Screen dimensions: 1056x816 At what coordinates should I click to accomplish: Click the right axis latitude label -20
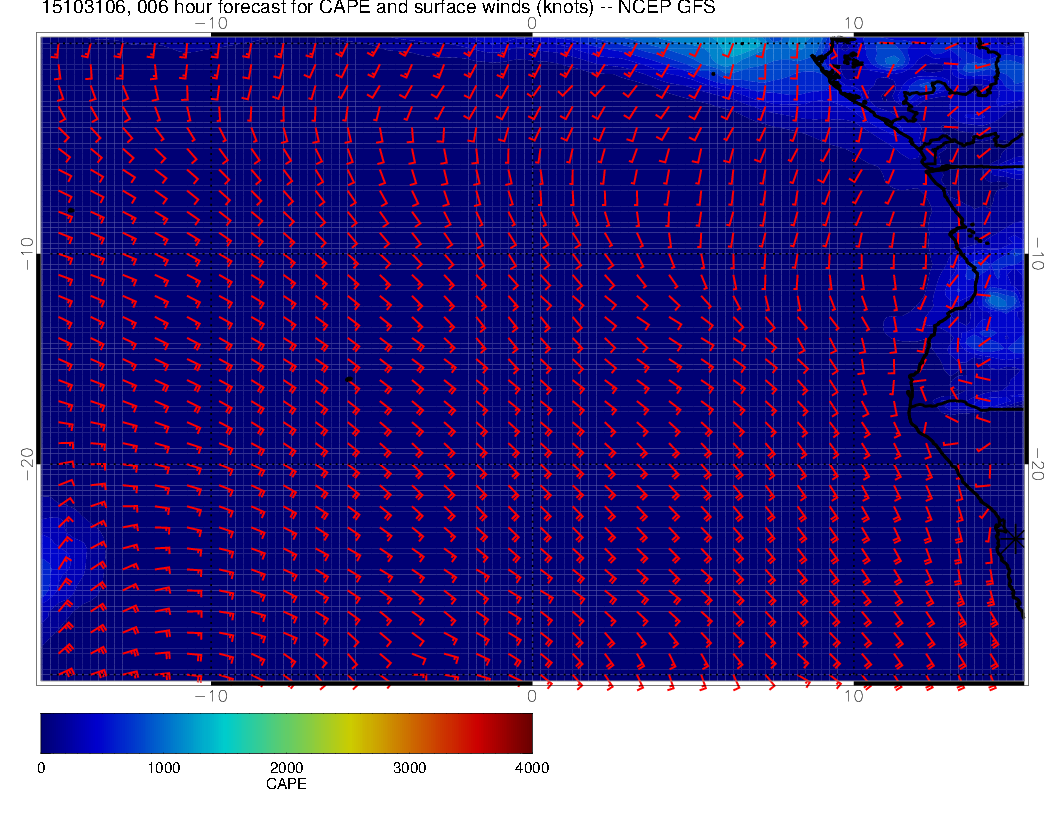point(1037,464)
